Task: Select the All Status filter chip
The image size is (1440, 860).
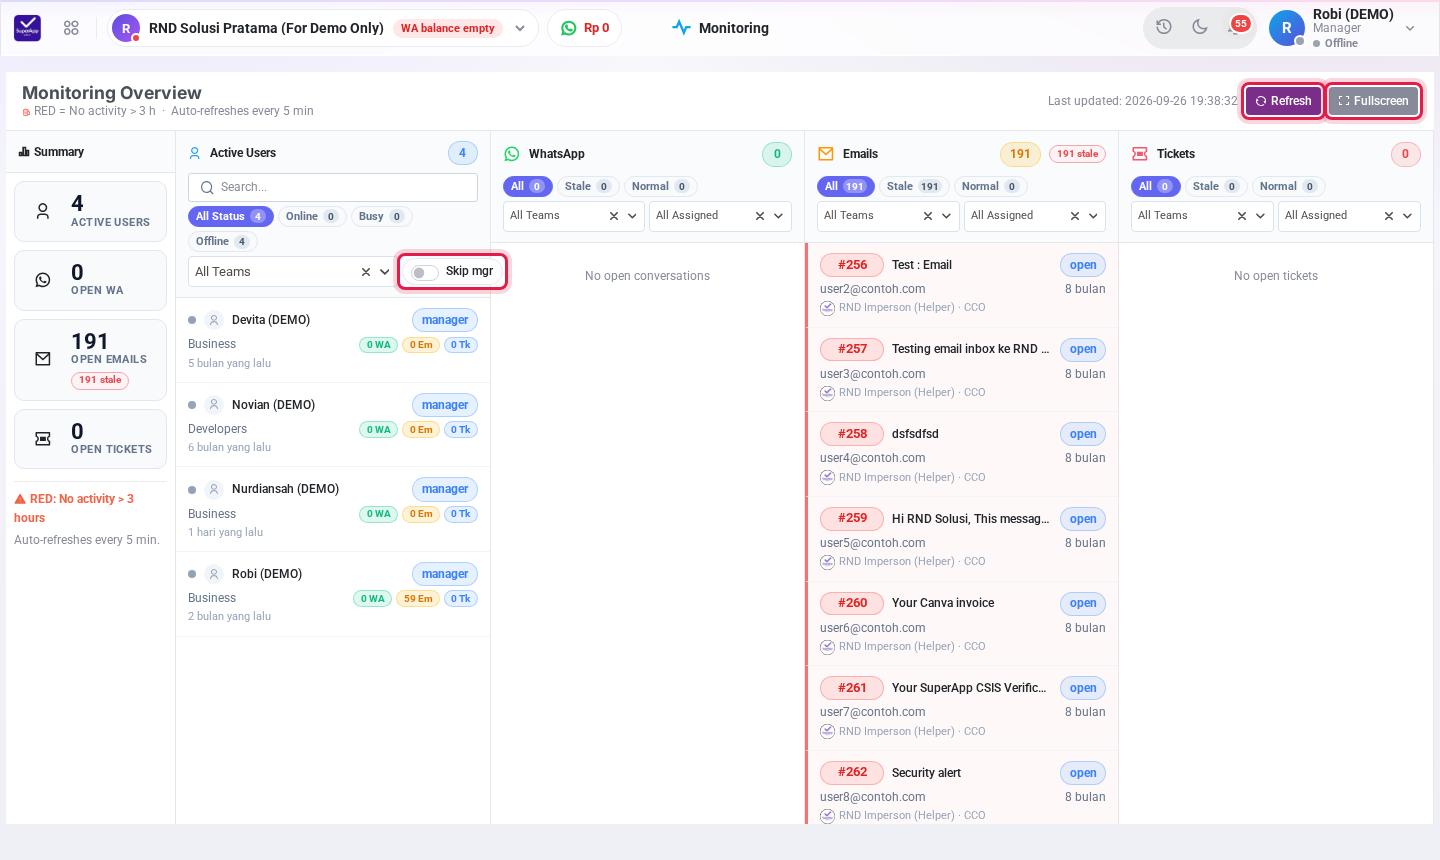Action: (x=230, y=216)
